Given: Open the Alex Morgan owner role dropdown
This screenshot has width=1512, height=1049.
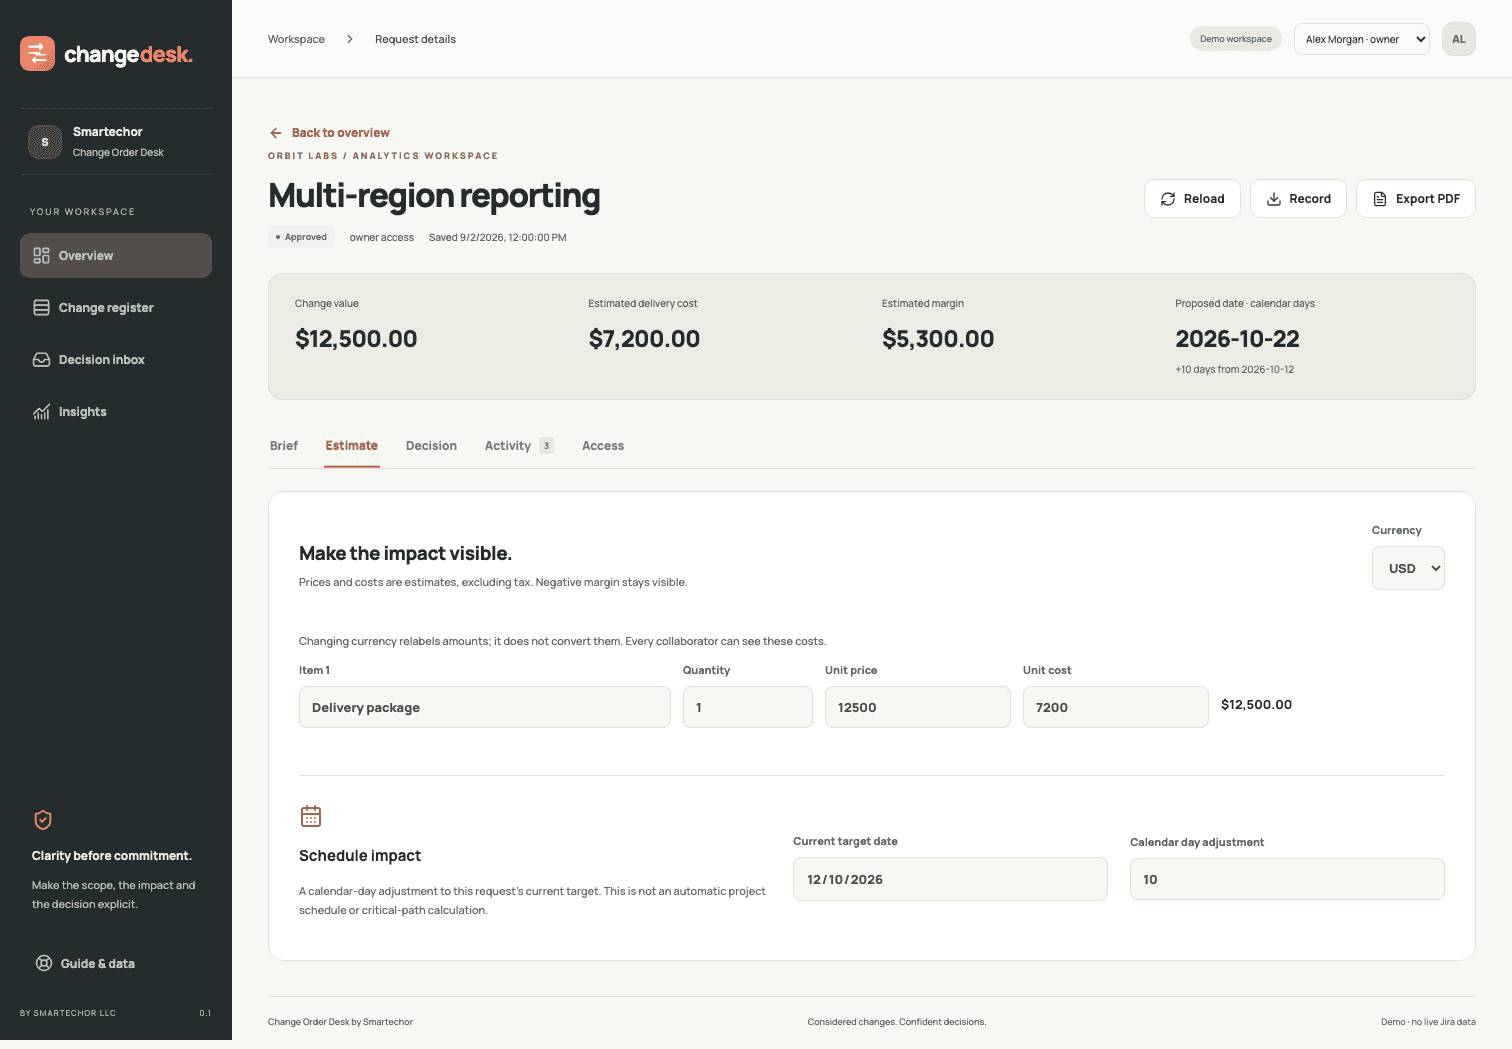Looking at the screenshot, I should (1362, 39).
